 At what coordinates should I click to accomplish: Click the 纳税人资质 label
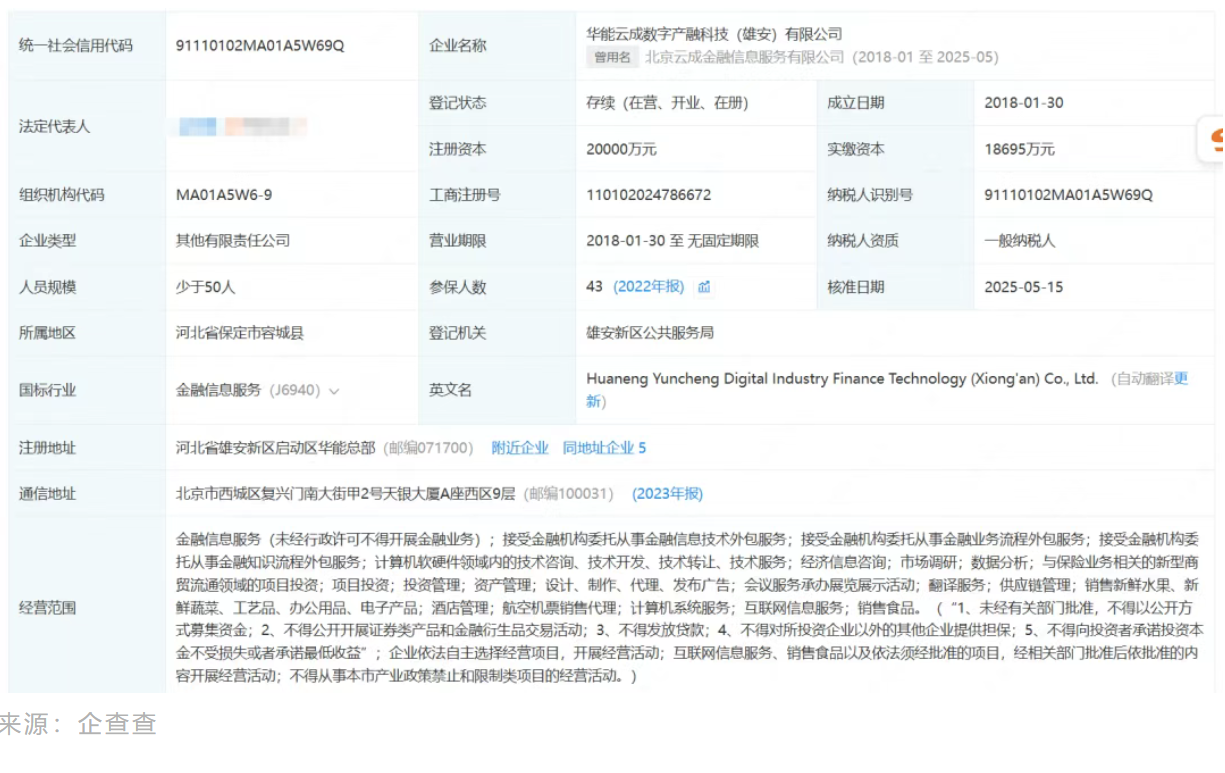pos(863,241)
